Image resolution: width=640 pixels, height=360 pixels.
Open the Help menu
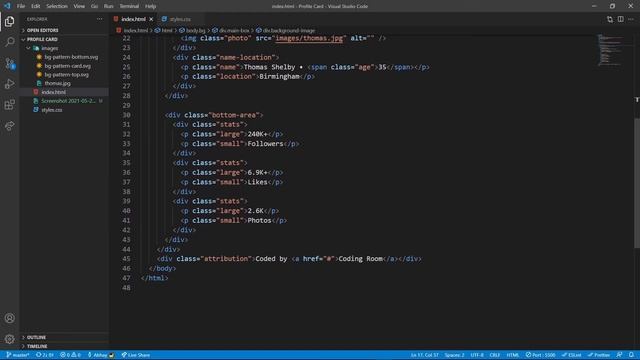[151, 6]
